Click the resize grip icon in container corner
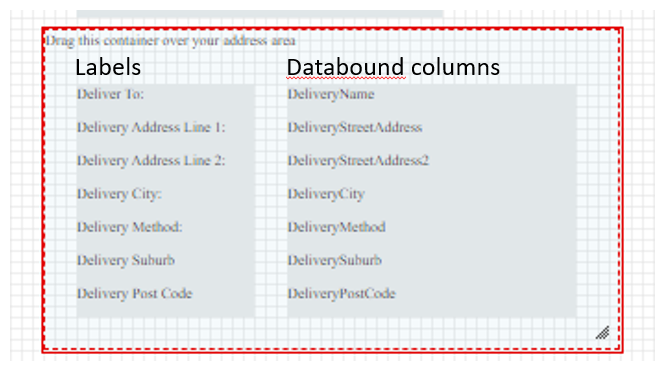 point(602,332)
